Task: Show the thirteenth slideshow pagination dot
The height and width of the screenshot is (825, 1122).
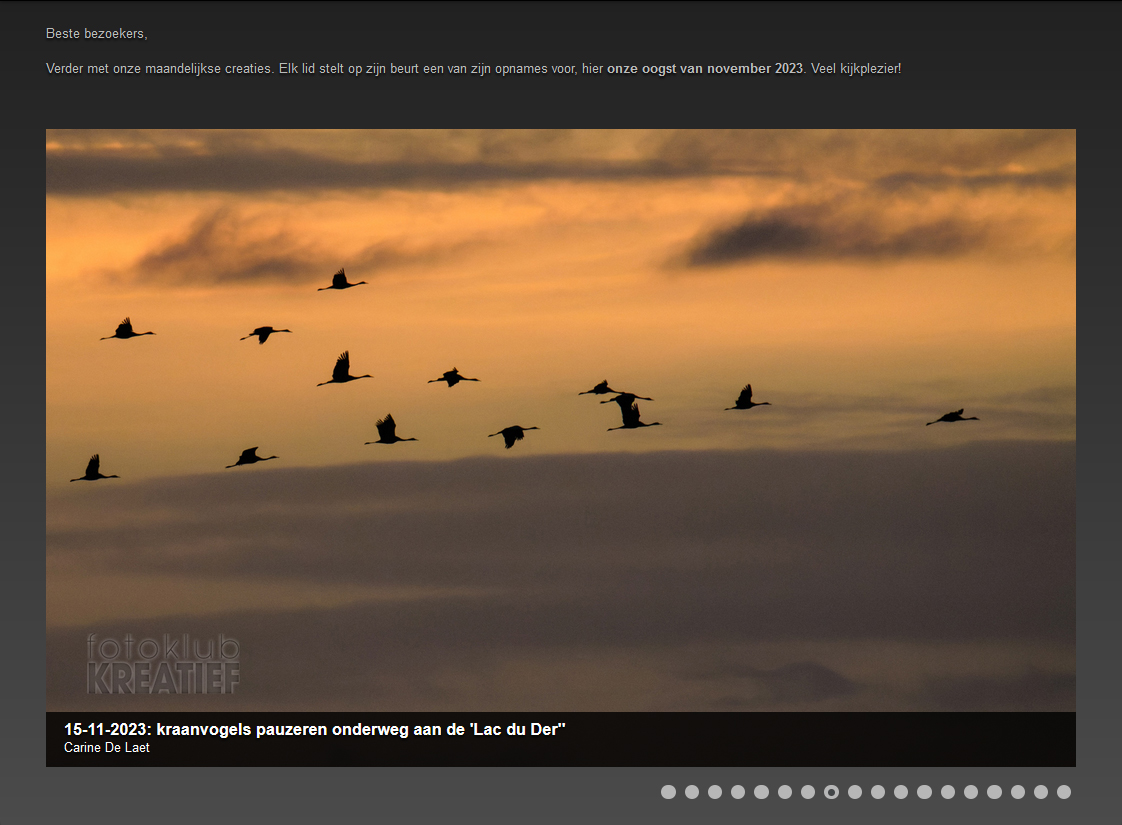Action: coord(948,792)
